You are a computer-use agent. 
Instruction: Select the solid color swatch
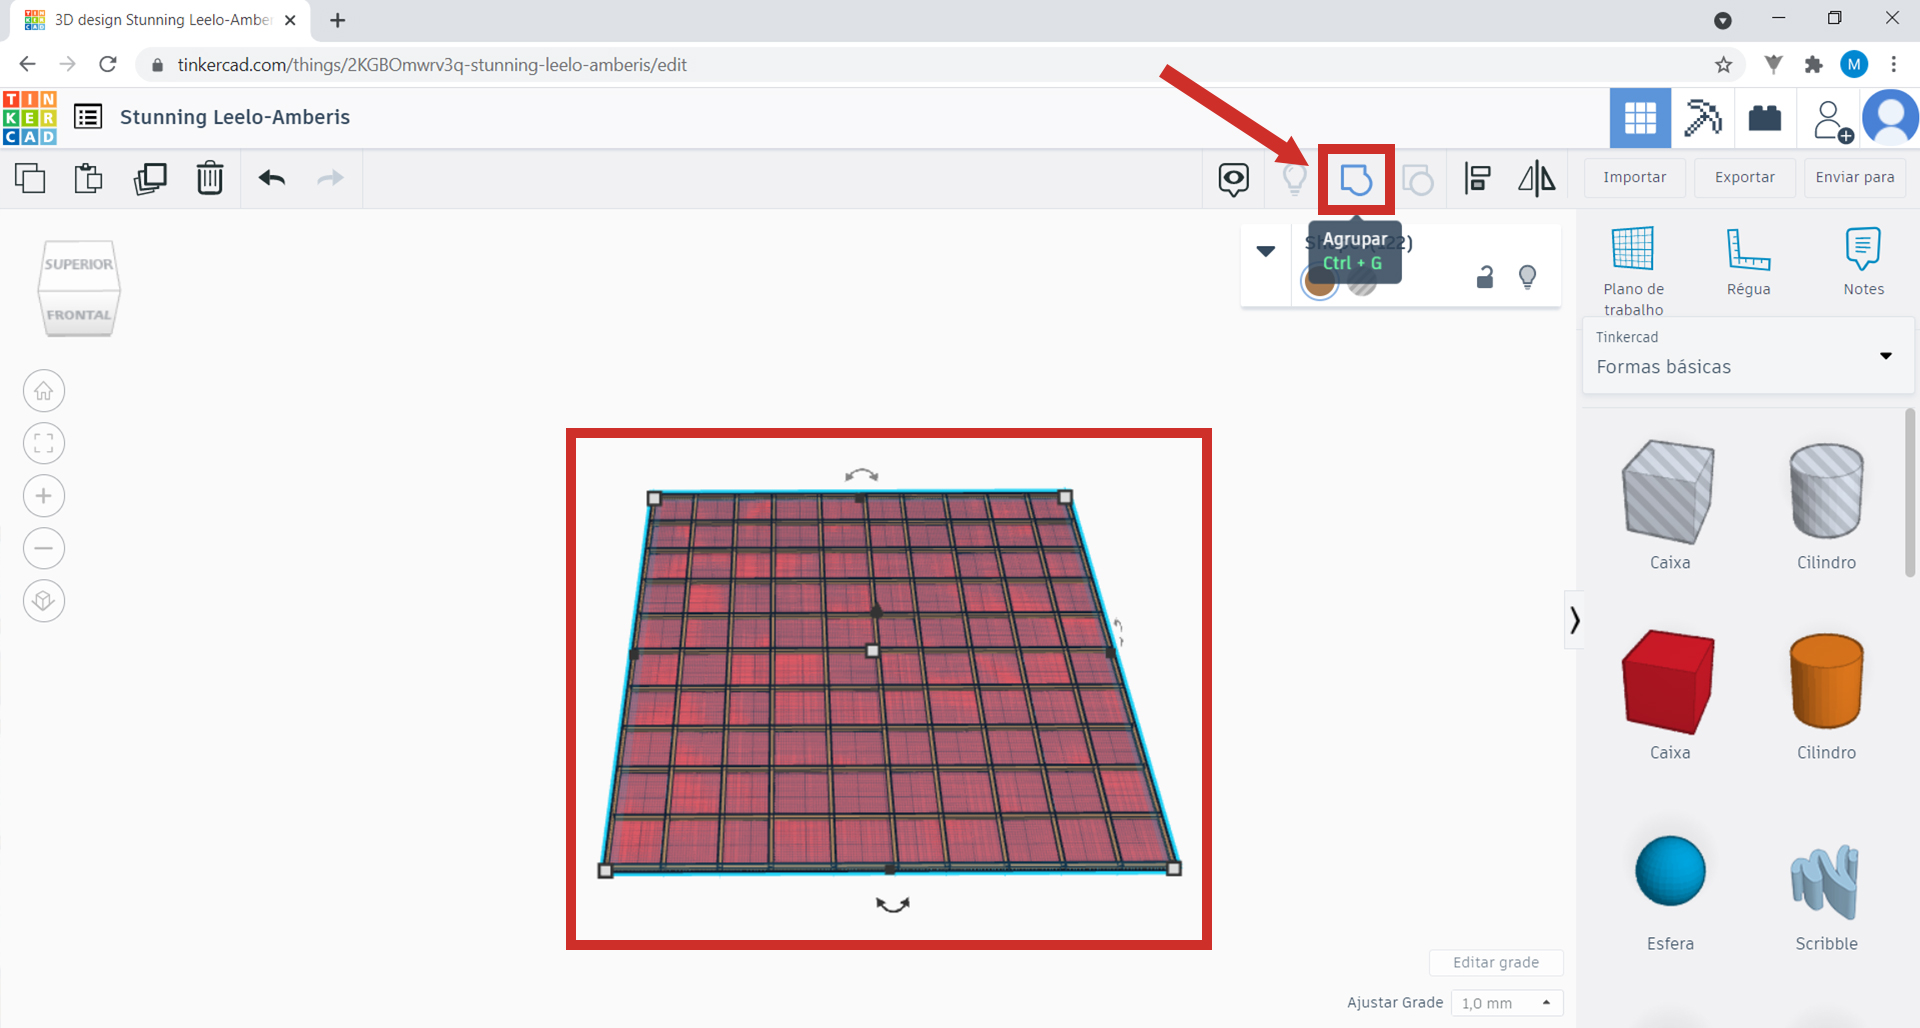point(1319,283)
